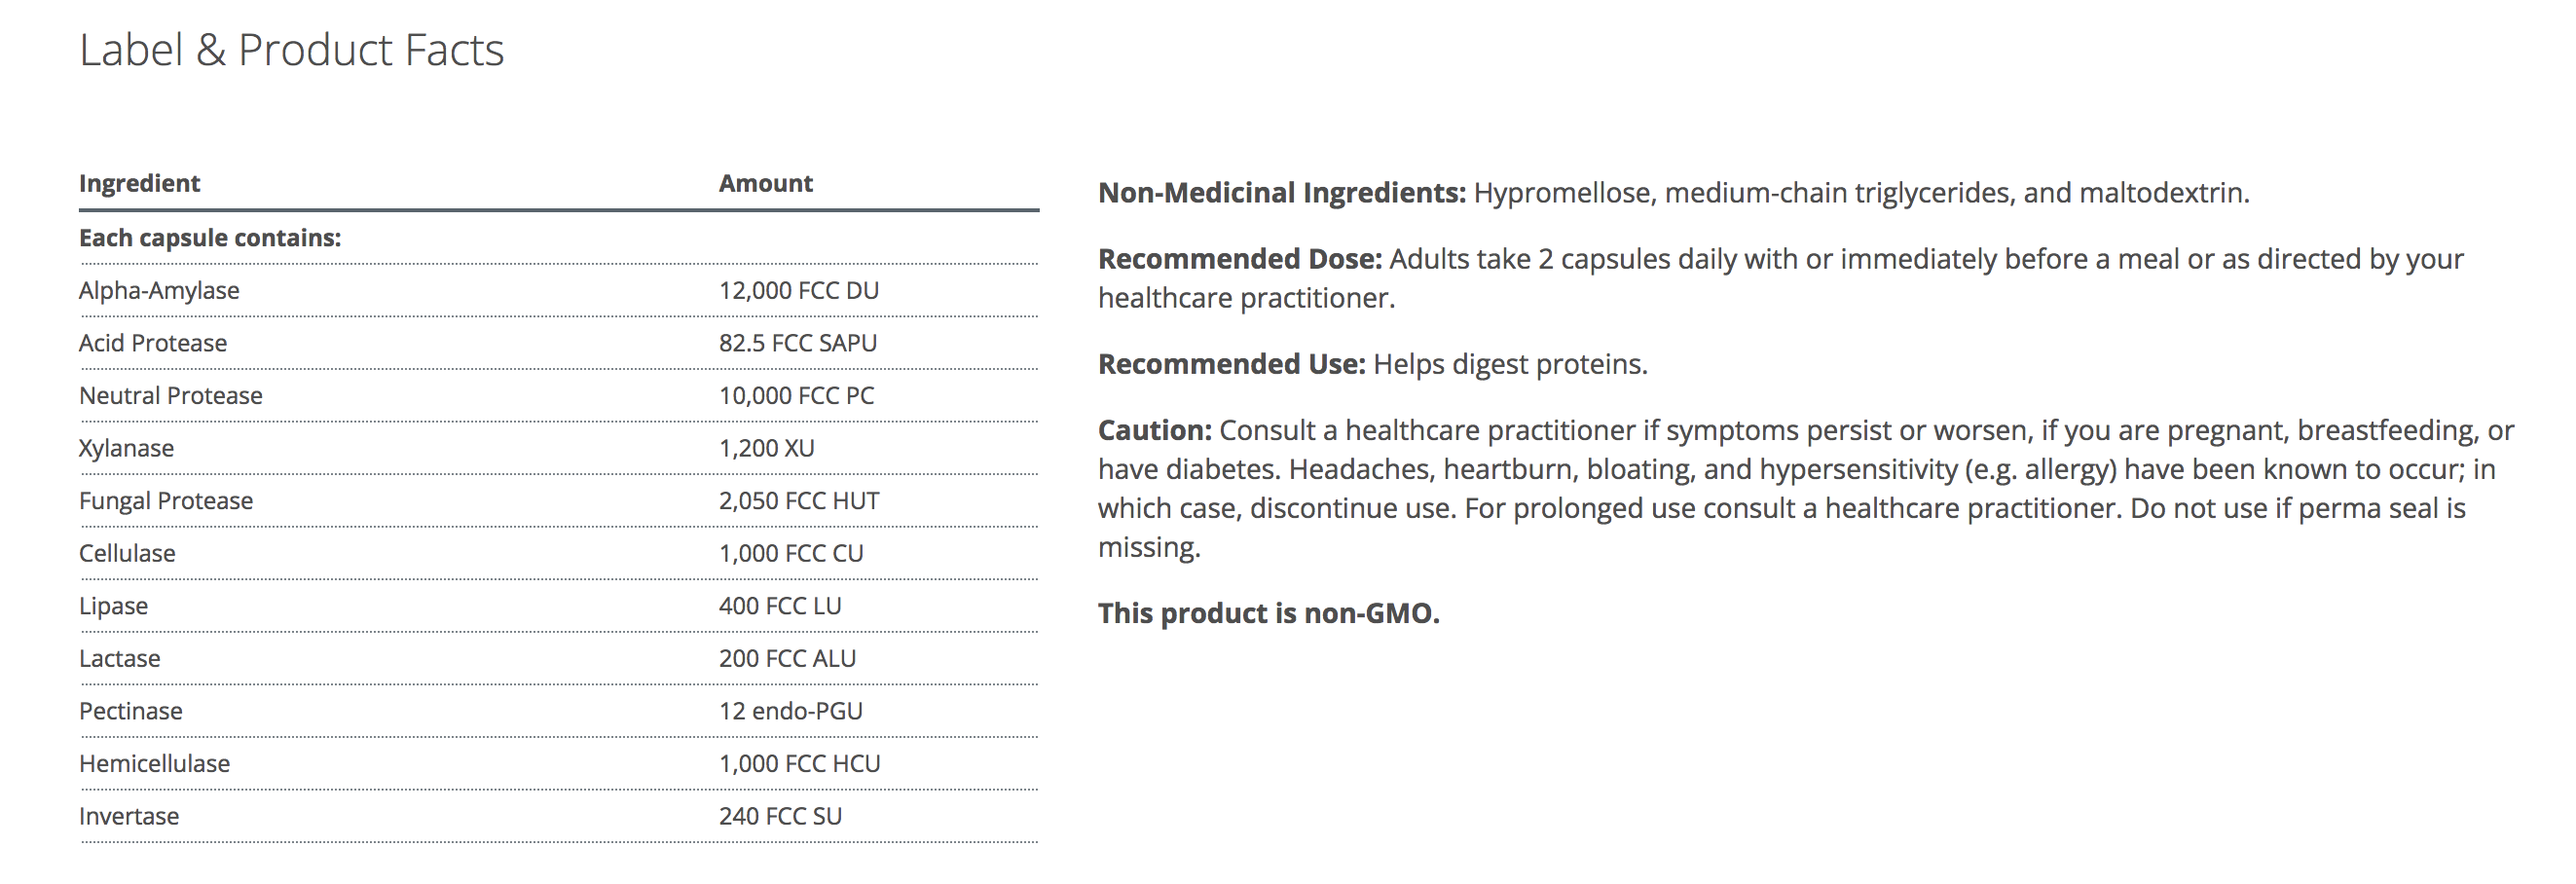This screenshot has height=884, width=2576.
Task: Click the "This product is non-GMO." statement
Action: (x=1268, y=613)
